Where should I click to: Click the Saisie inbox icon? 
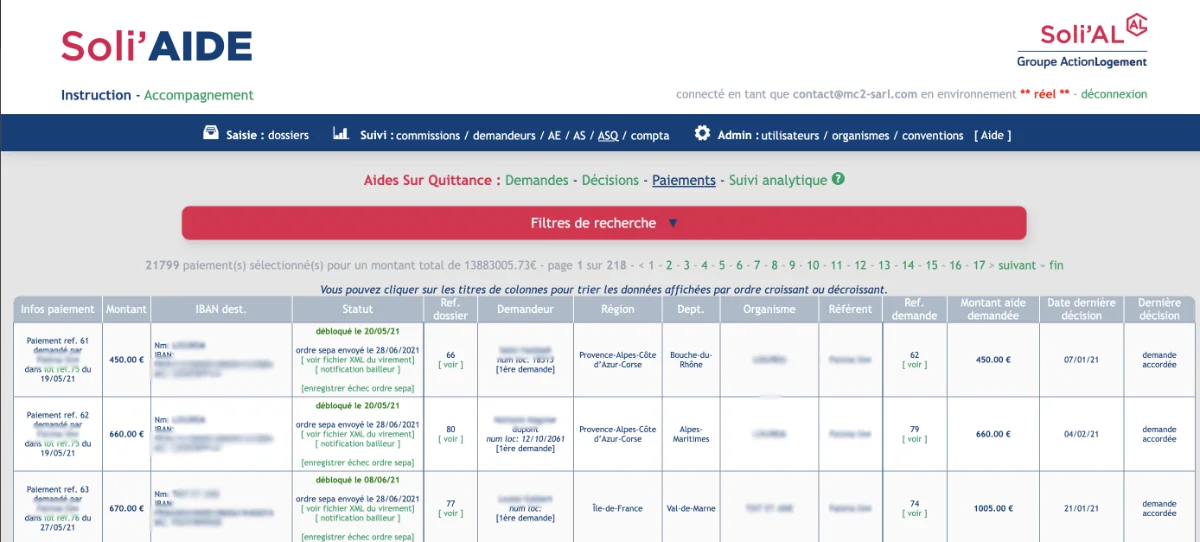211,134
